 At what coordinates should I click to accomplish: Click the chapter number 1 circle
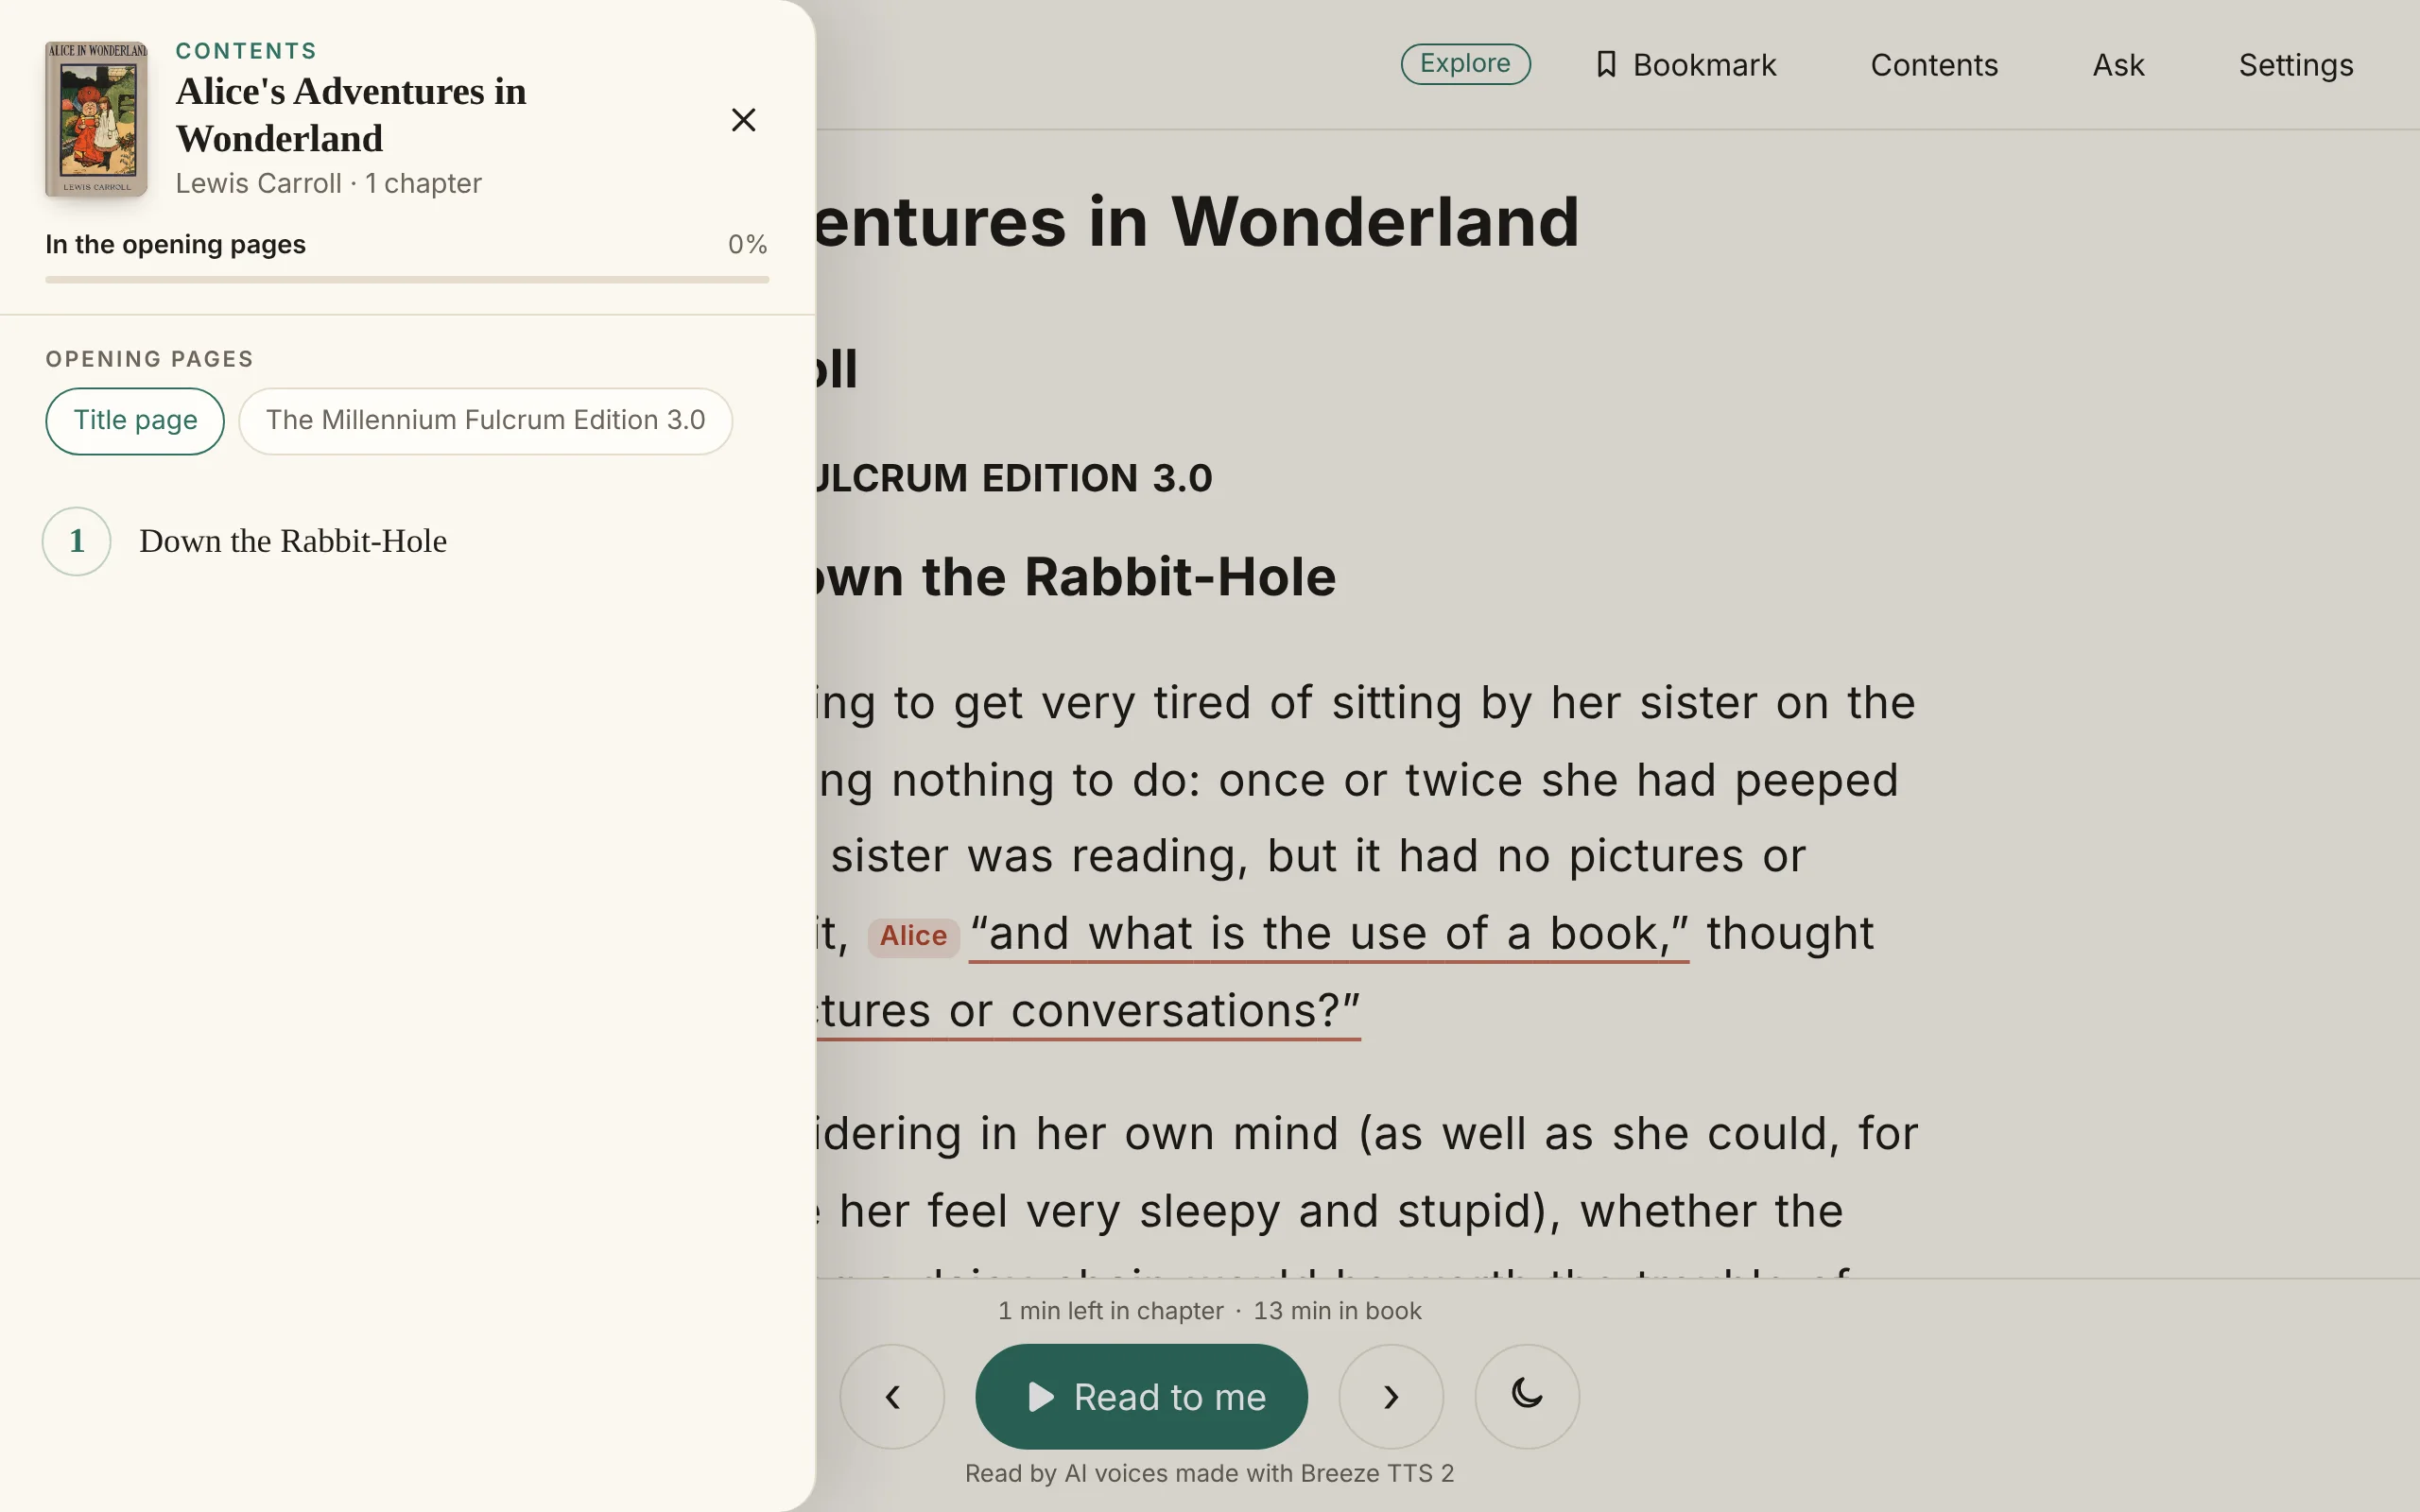pos(77,541)
